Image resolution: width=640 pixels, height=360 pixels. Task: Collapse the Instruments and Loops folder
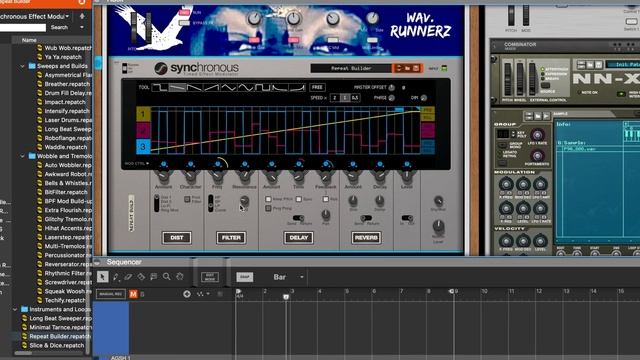pos(16,309)
